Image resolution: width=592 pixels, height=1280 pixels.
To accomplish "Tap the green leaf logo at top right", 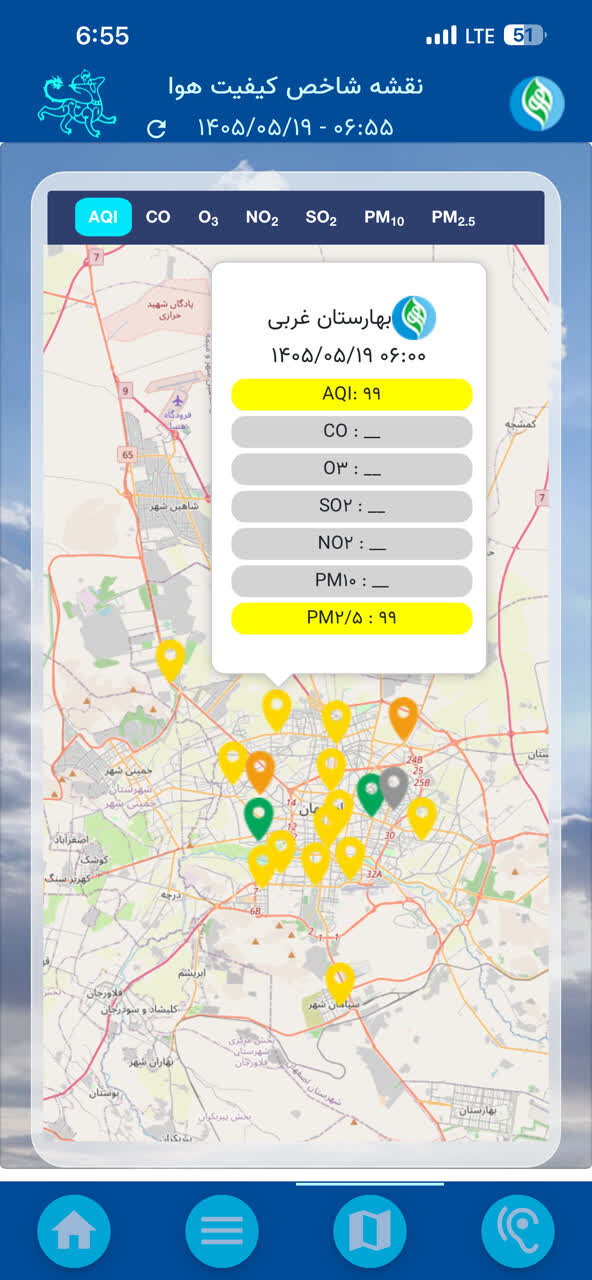I will 537,104.
